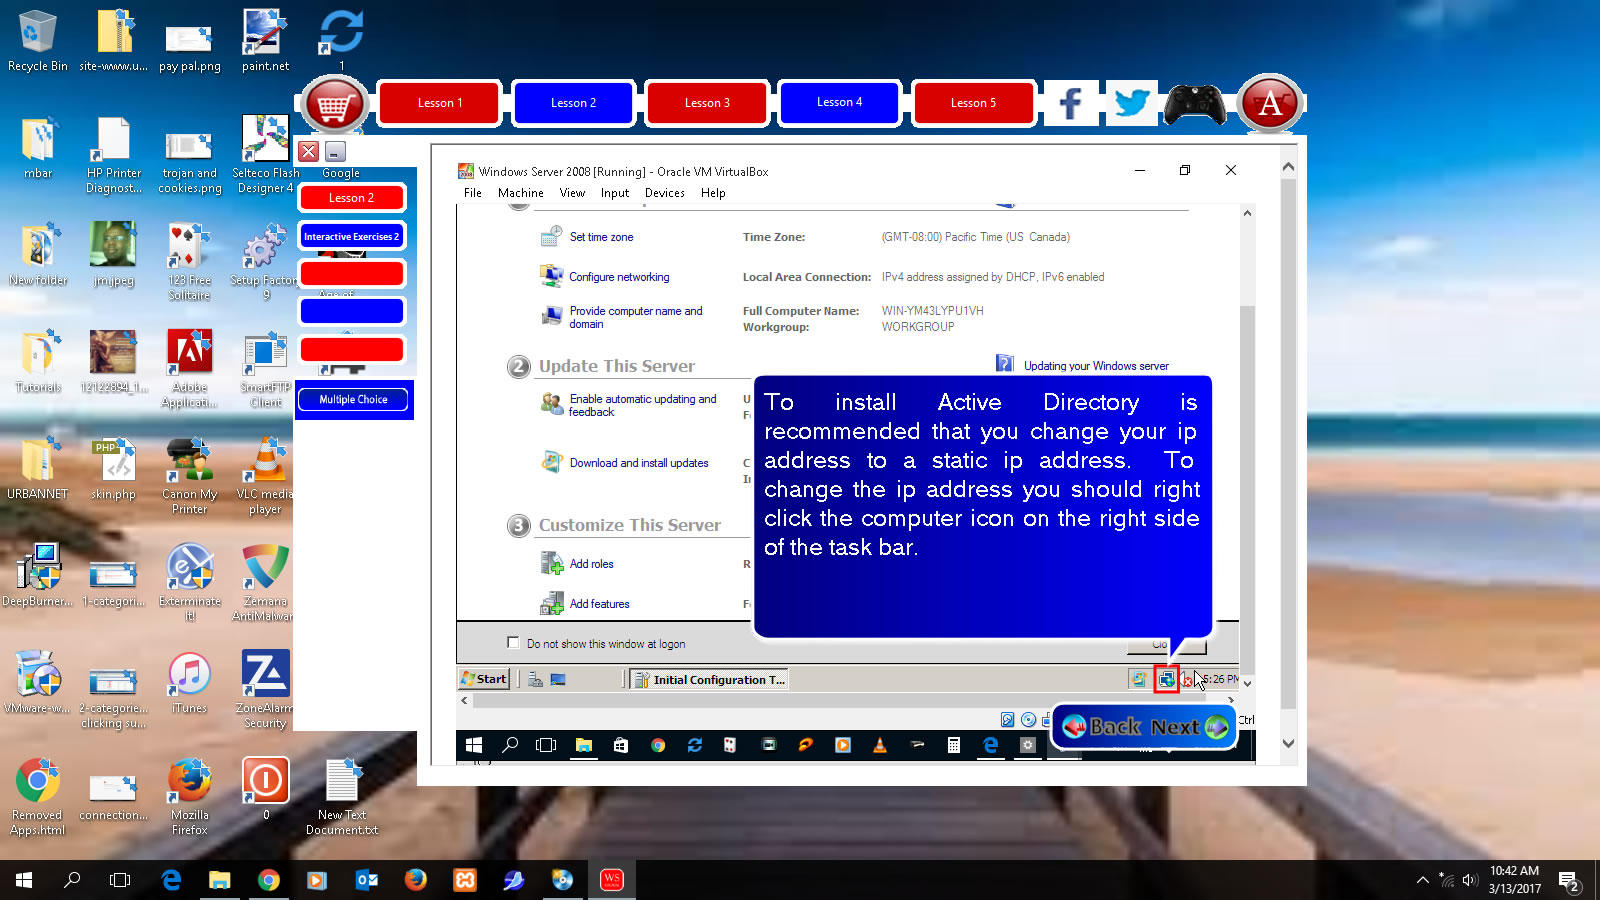This screenshot has width=1600, height=900.
Task: Open Mozilla Firefox desktop icon
Action: (189, 797)
